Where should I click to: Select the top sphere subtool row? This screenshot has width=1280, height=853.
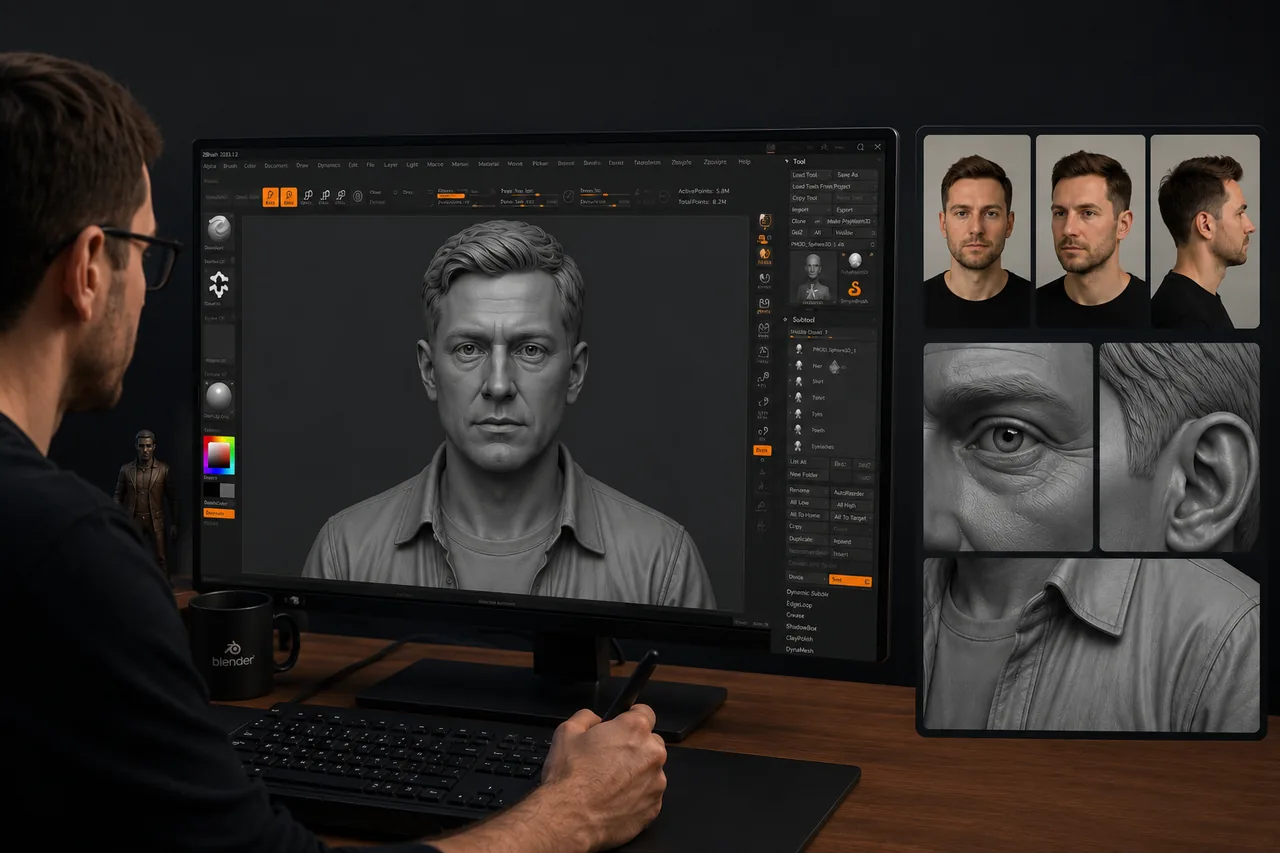830,350
